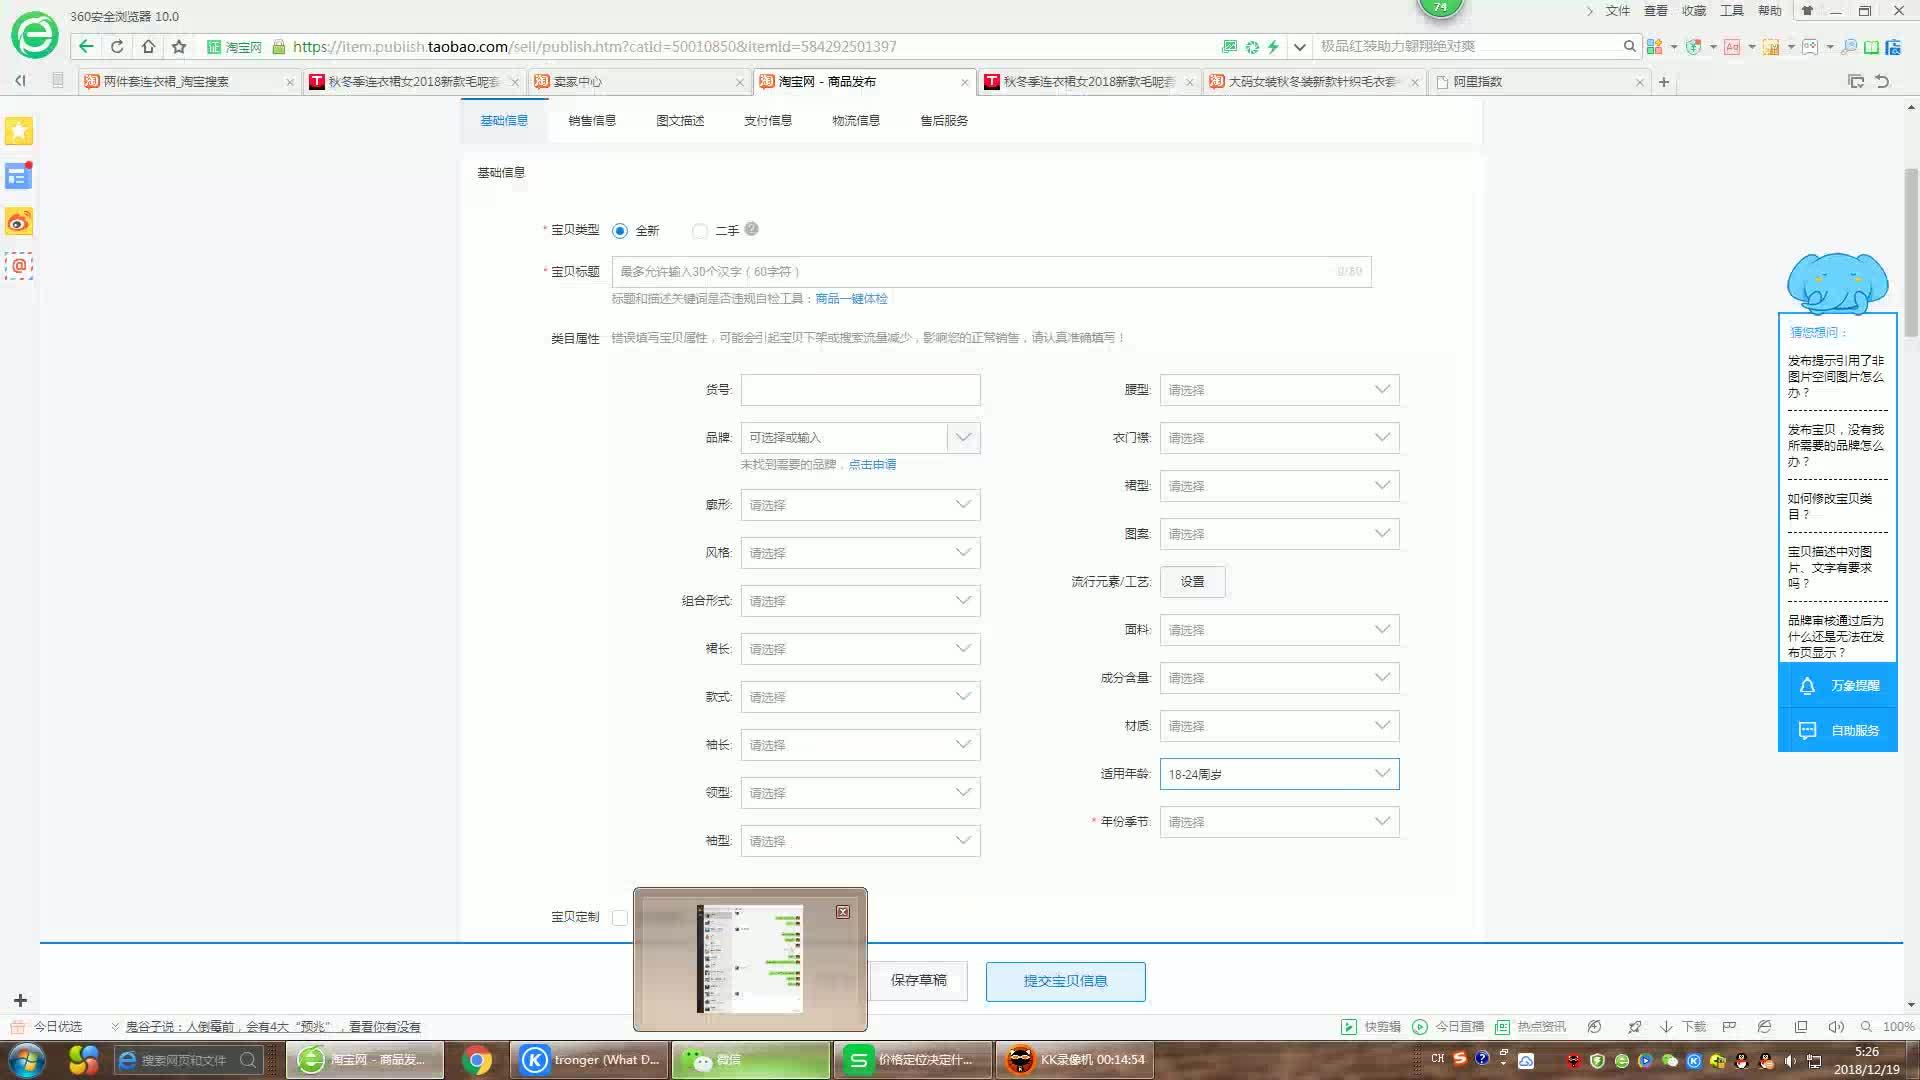Switch to the 物流信息 tab
Image resolution: width=1920 pixels, height=1080 pixels.
(x=856, y=121)
